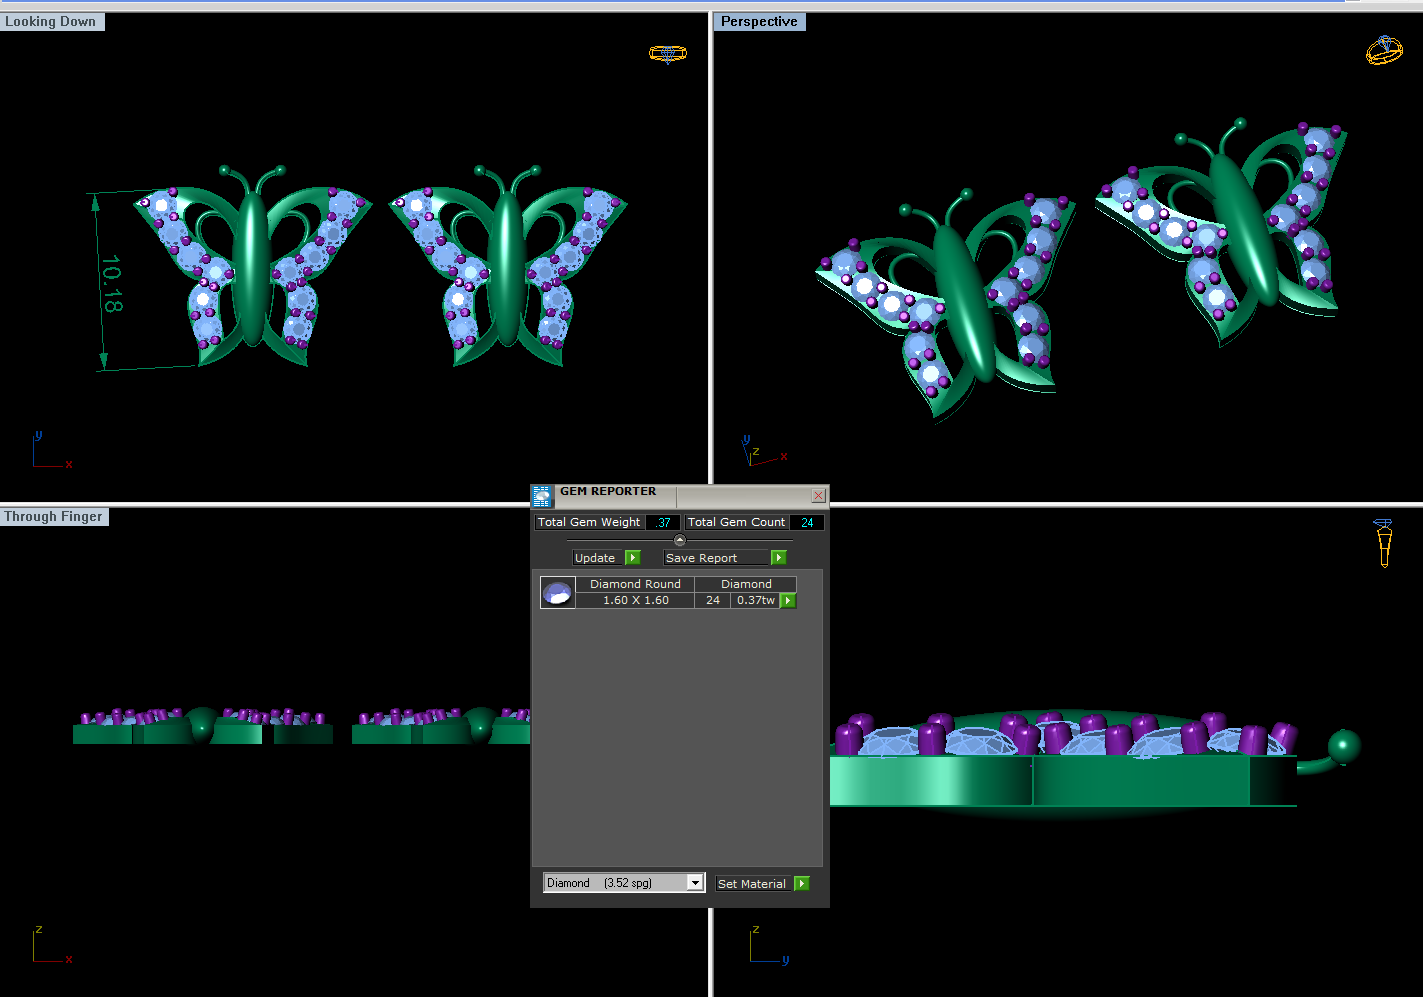
Task: Click the '0.37tw' weight cell
Action: click(x=756, y=600)
